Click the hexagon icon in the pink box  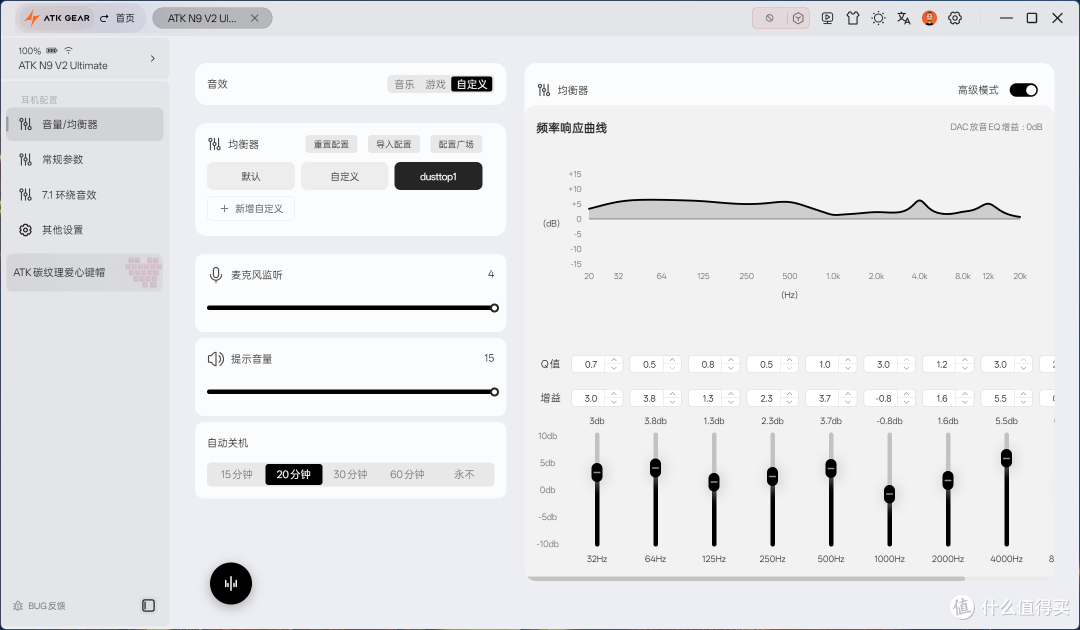(798, 19)
